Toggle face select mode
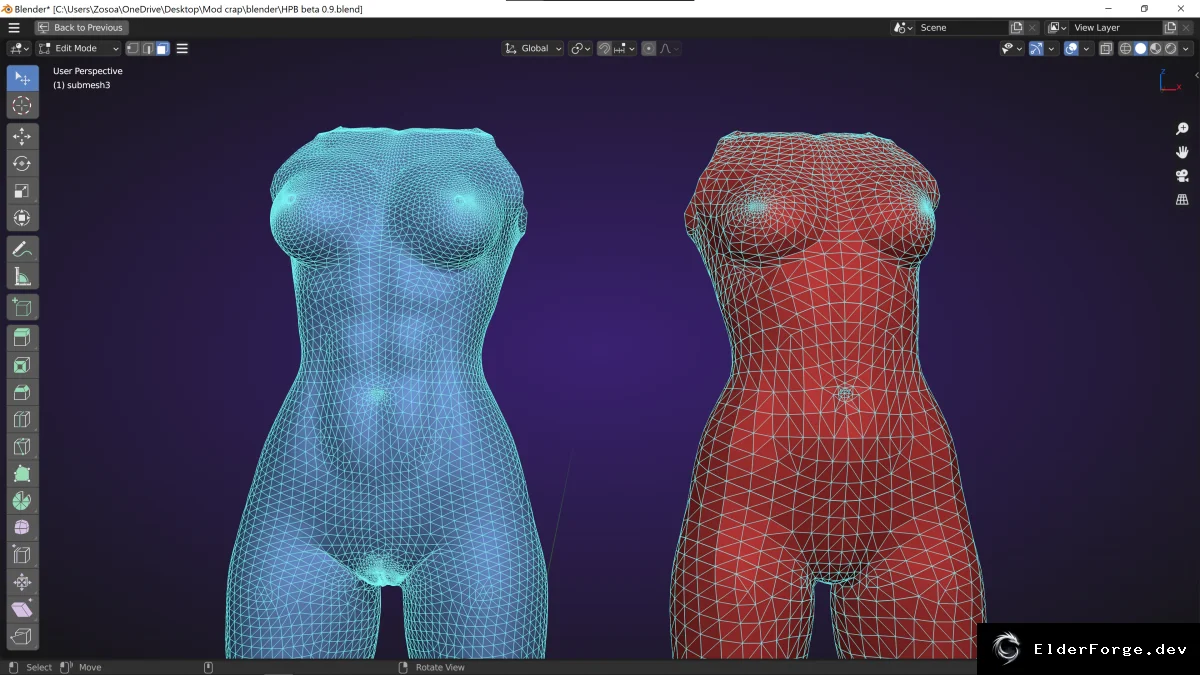The height and width of the screenshot is (675, 1200). click(x=162, y=48)
